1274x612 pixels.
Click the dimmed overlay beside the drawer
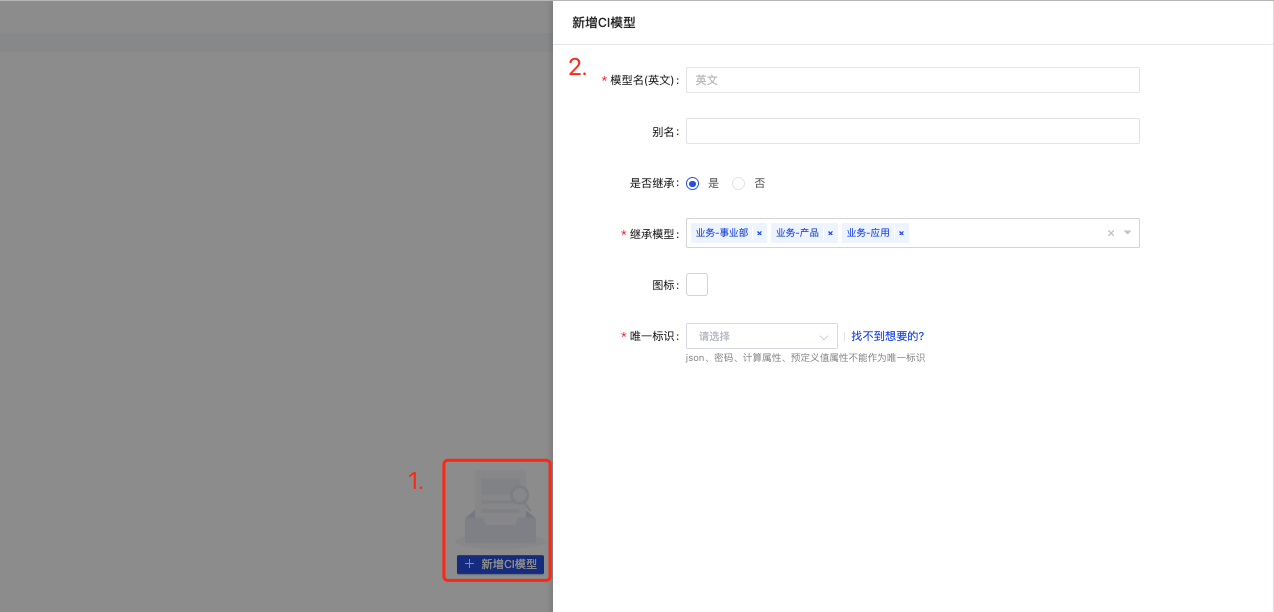[250, 300]
